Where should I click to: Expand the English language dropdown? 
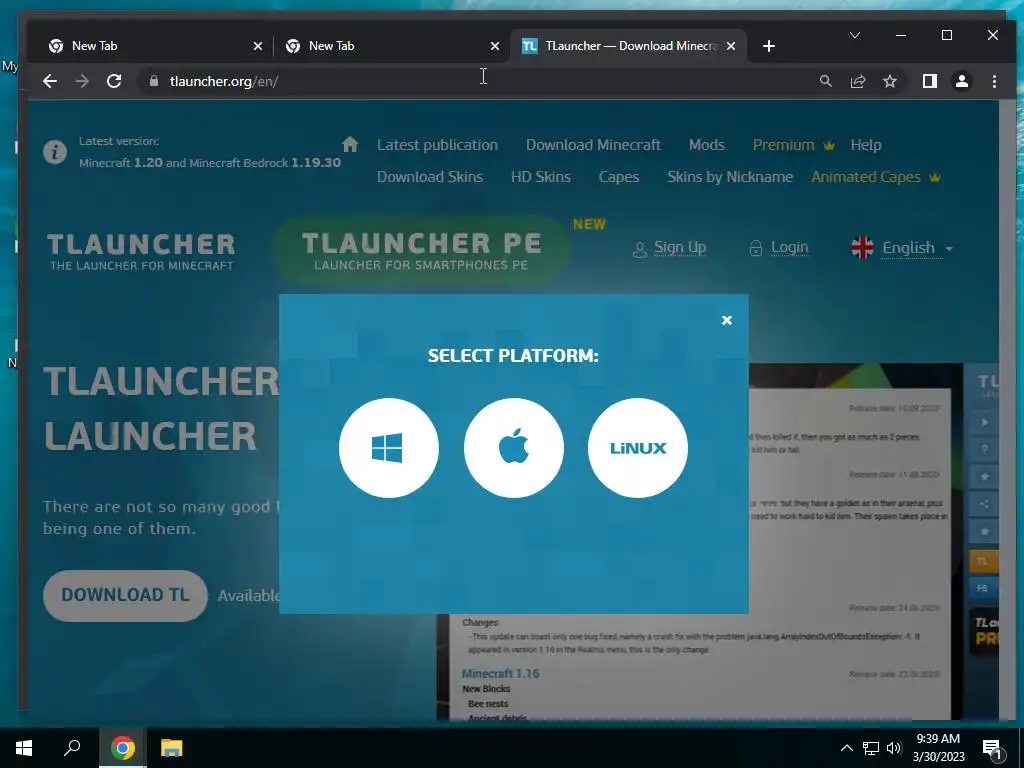pos(902,248)
